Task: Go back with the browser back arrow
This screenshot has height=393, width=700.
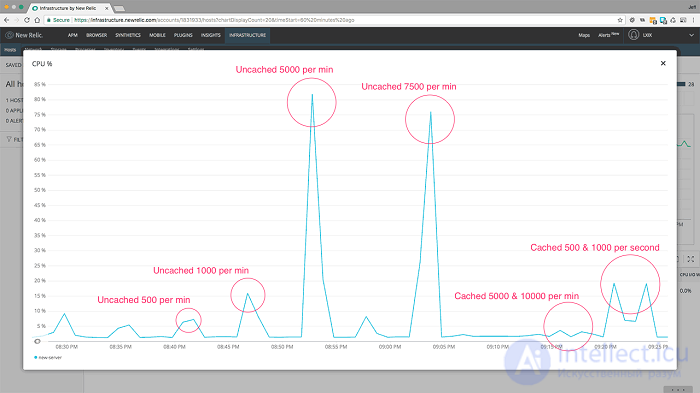Action: (6, 20)
